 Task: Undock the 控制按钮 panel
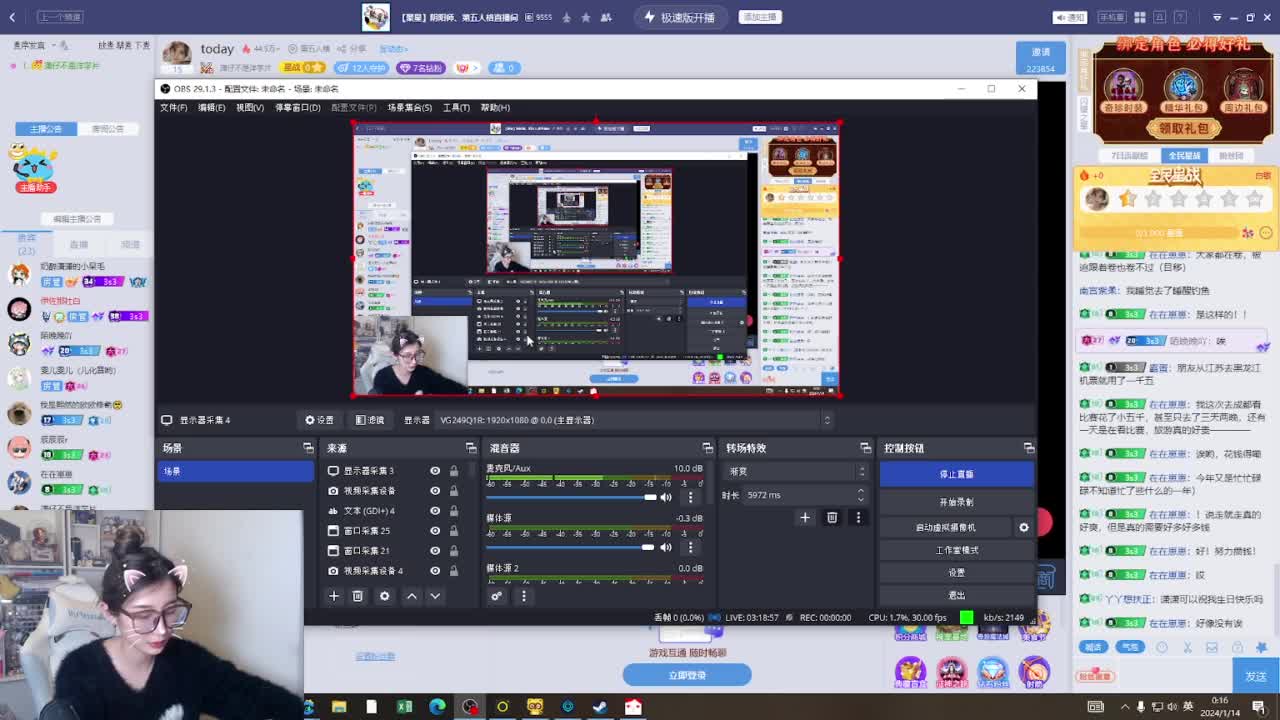[1028, 448]
